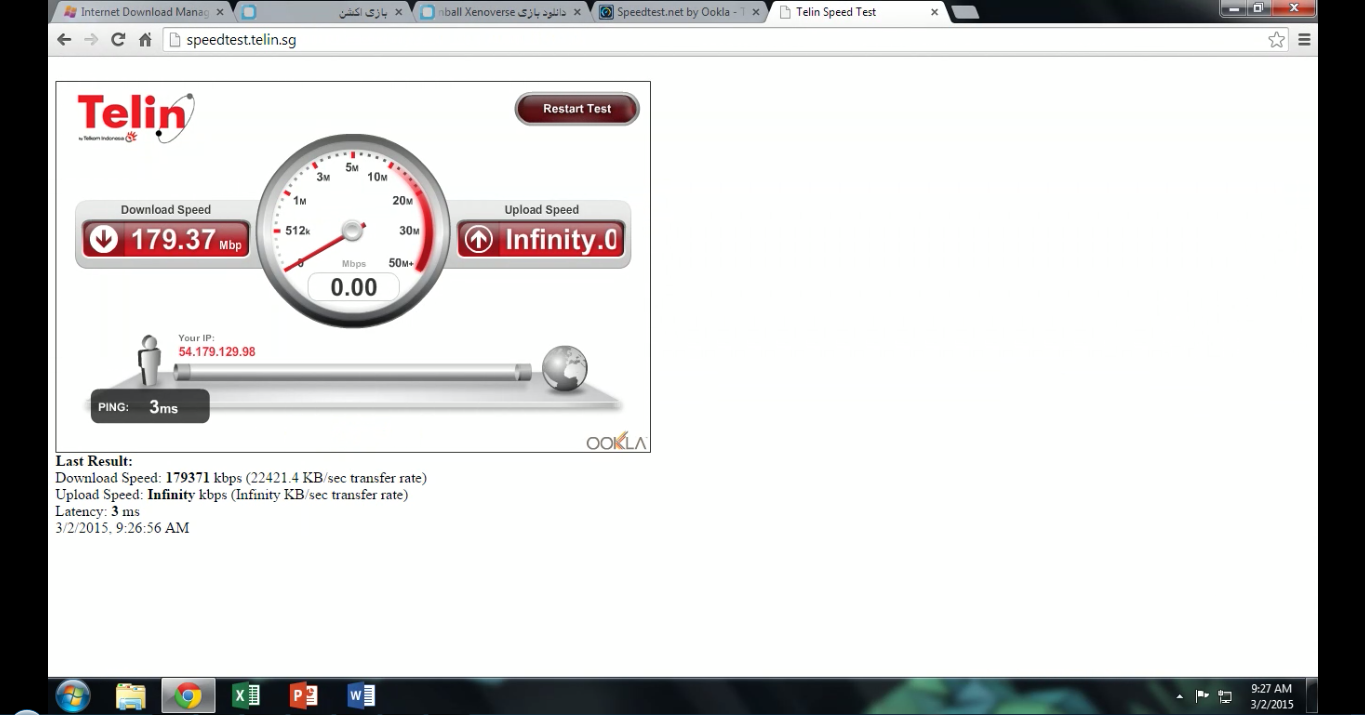The image size is (1365, 715).
Task: Click the IP address 54.179.129.98
Action: pos(217,352)
